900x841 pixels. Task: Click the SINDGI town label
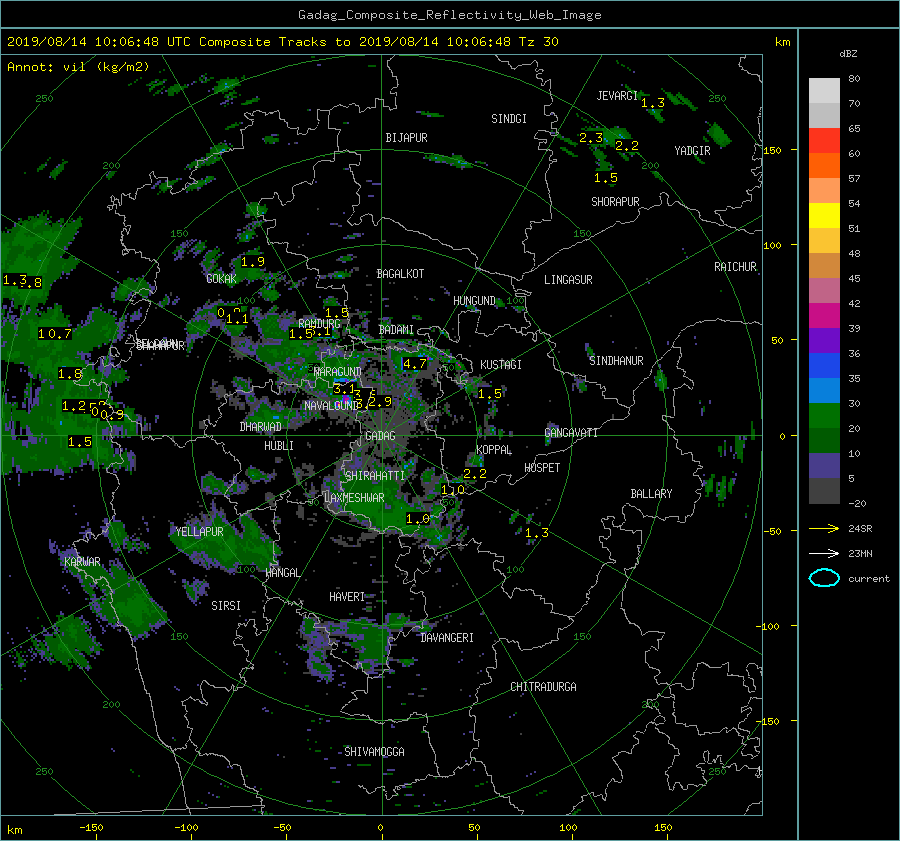[509, 118]
